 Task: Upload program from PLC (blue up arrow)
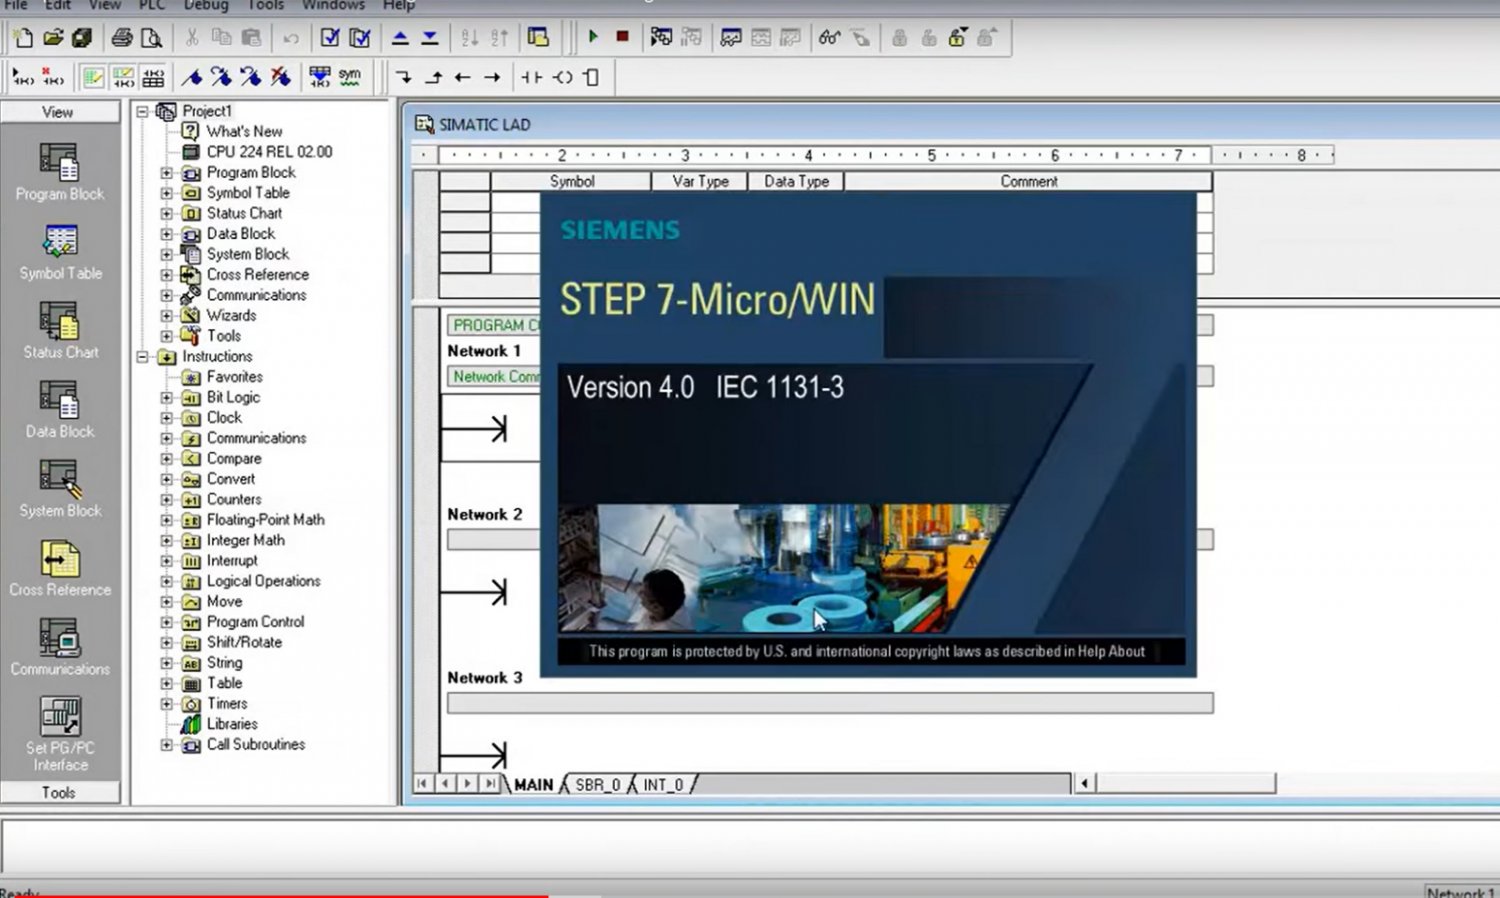click(400, 38)
